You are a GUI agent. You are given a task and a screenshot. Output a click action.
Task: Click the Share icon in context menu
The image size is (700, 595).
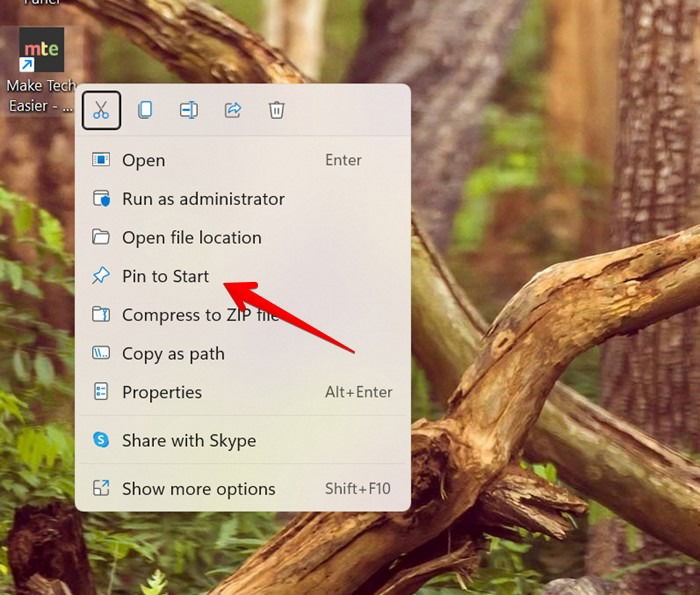233,110
